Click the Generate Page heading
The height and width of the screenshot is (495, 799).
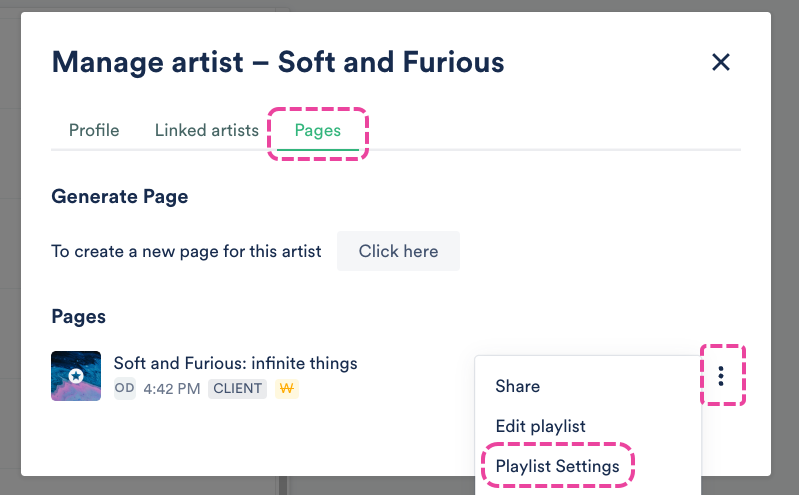pyautogui.click(x=120, y=197)
